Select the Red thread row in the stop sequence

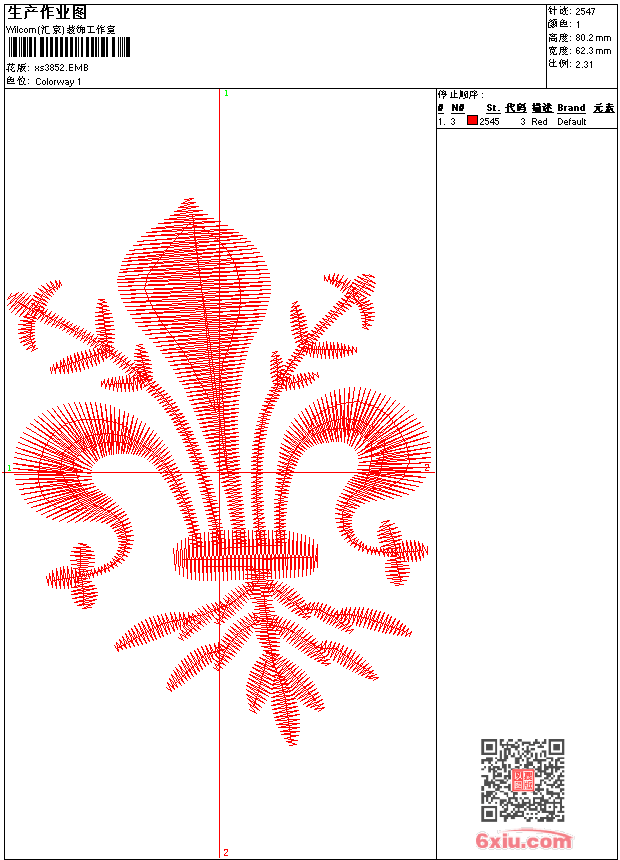527,121
